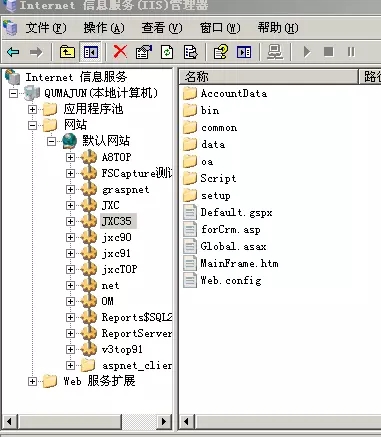Click the Up One Level folder icon
Screen dimensions: 381x437
67,52
